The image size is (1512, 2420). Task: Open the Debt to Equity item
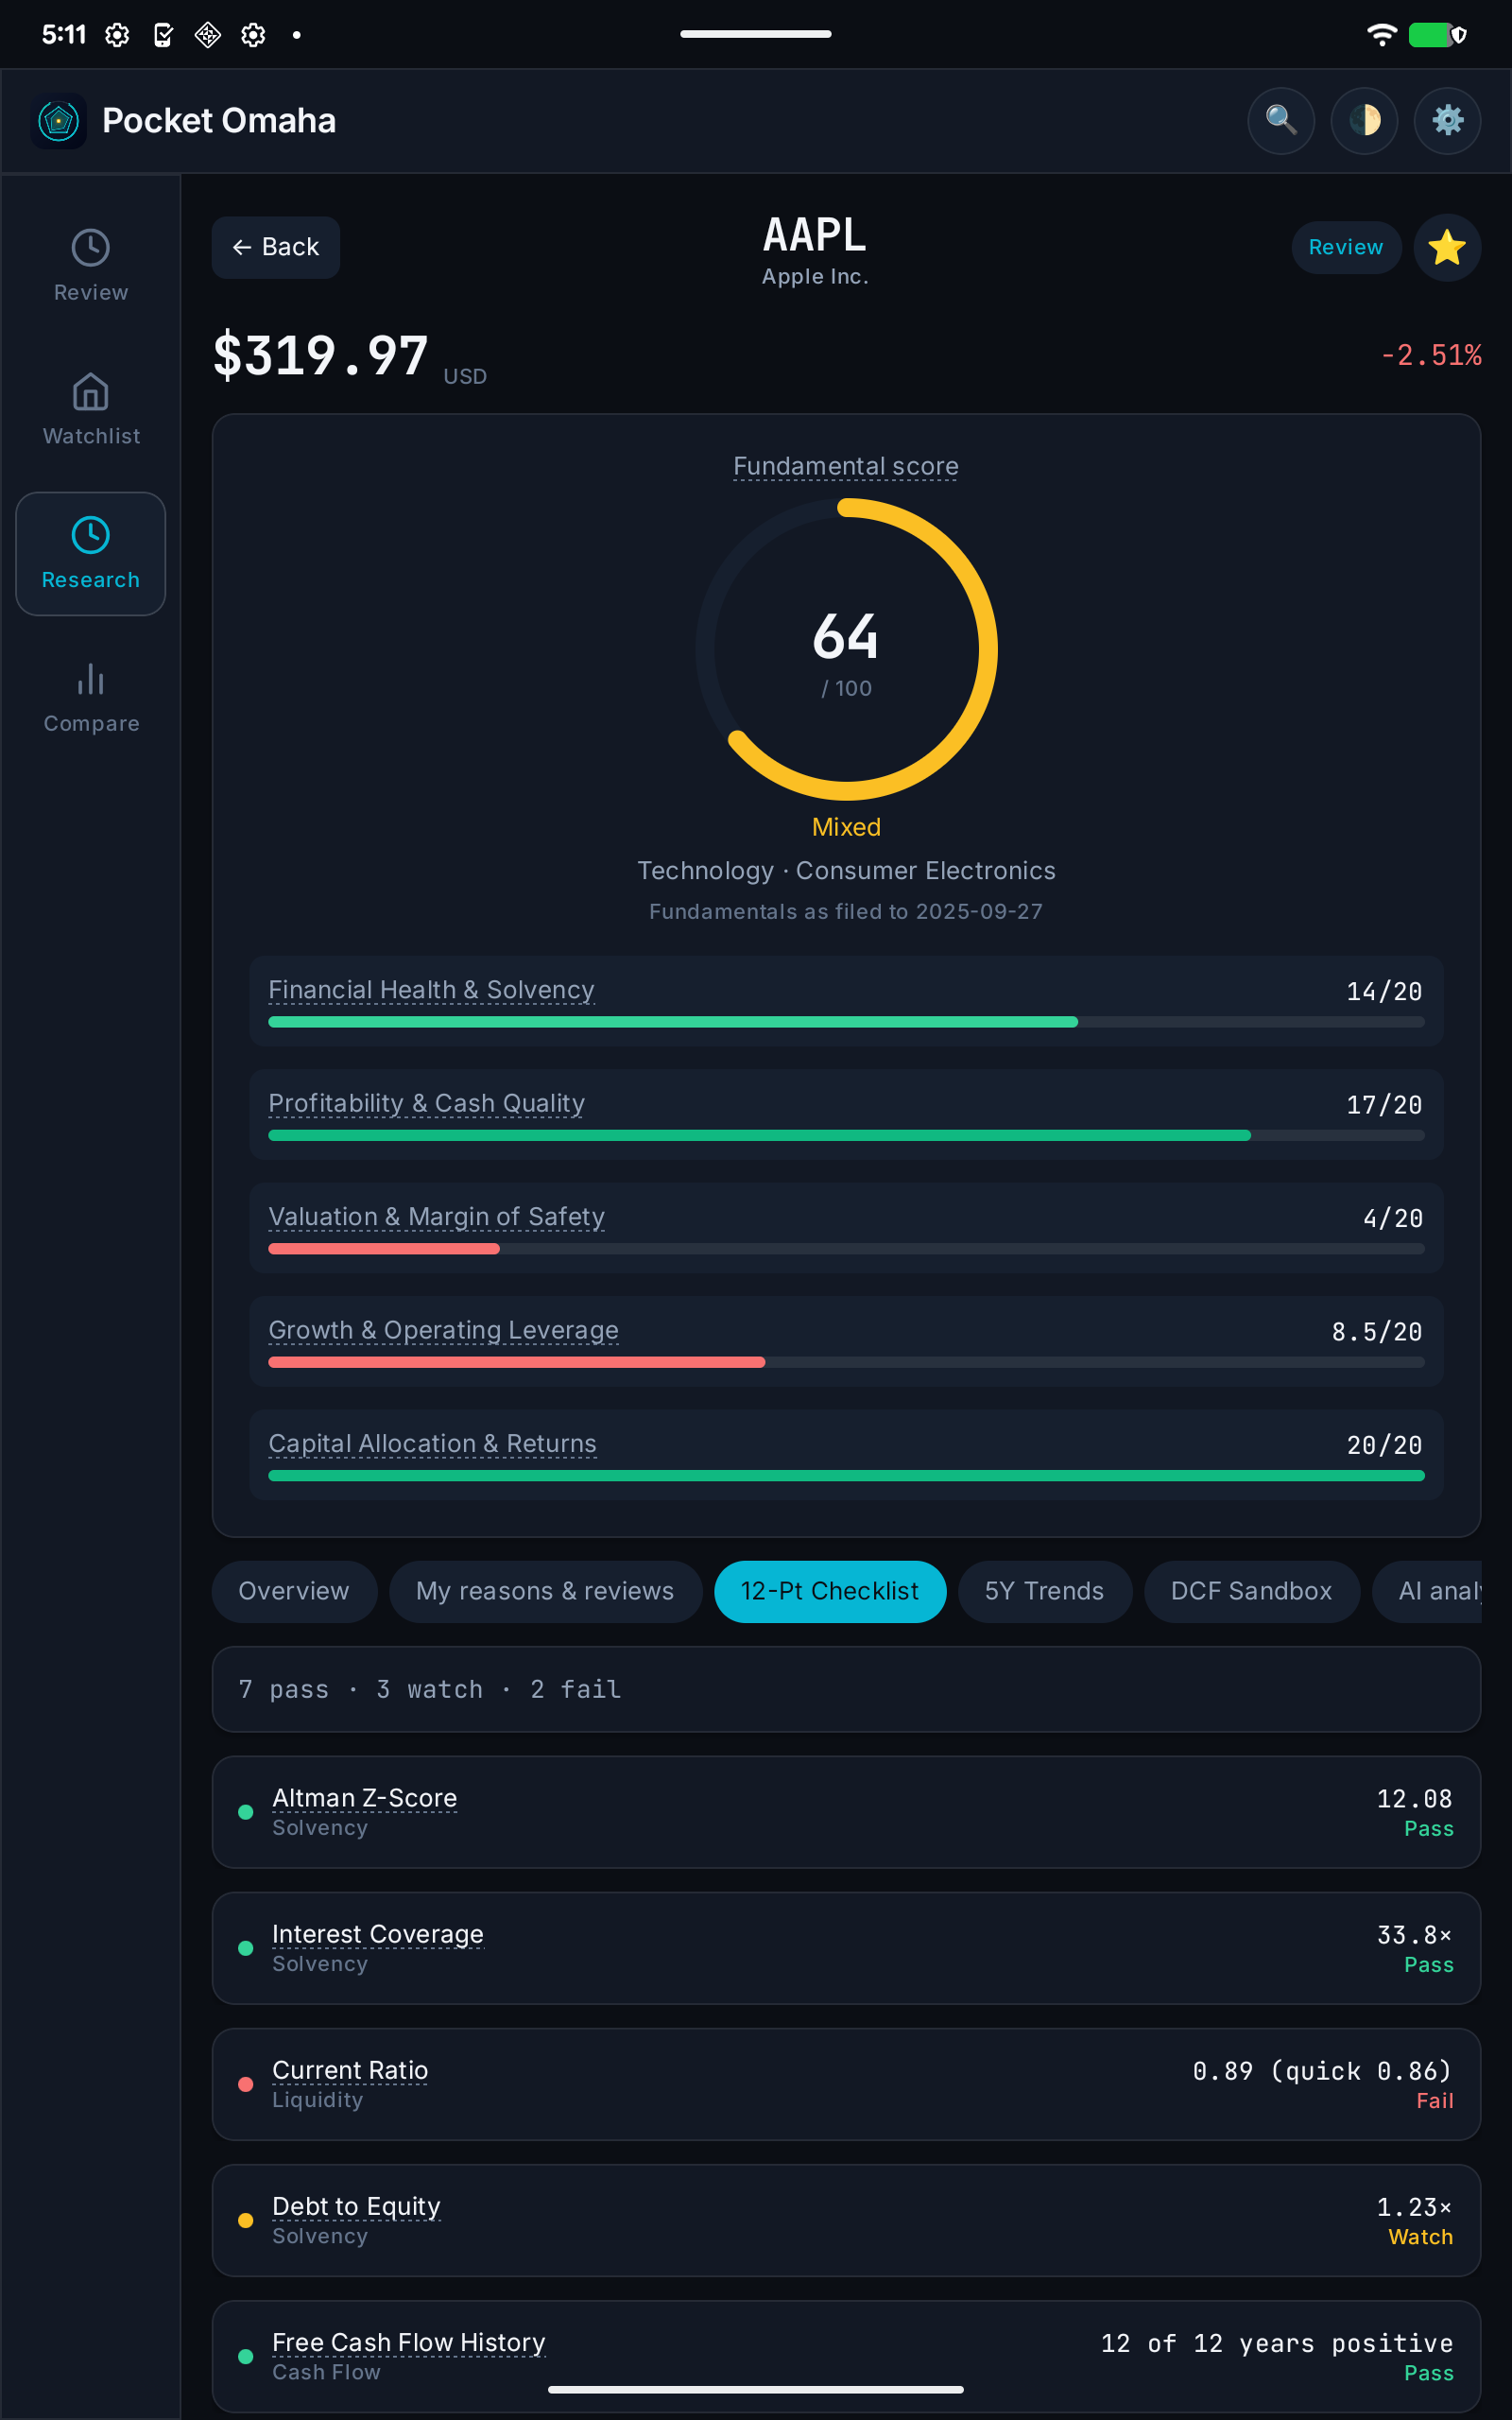(846, 2220)
